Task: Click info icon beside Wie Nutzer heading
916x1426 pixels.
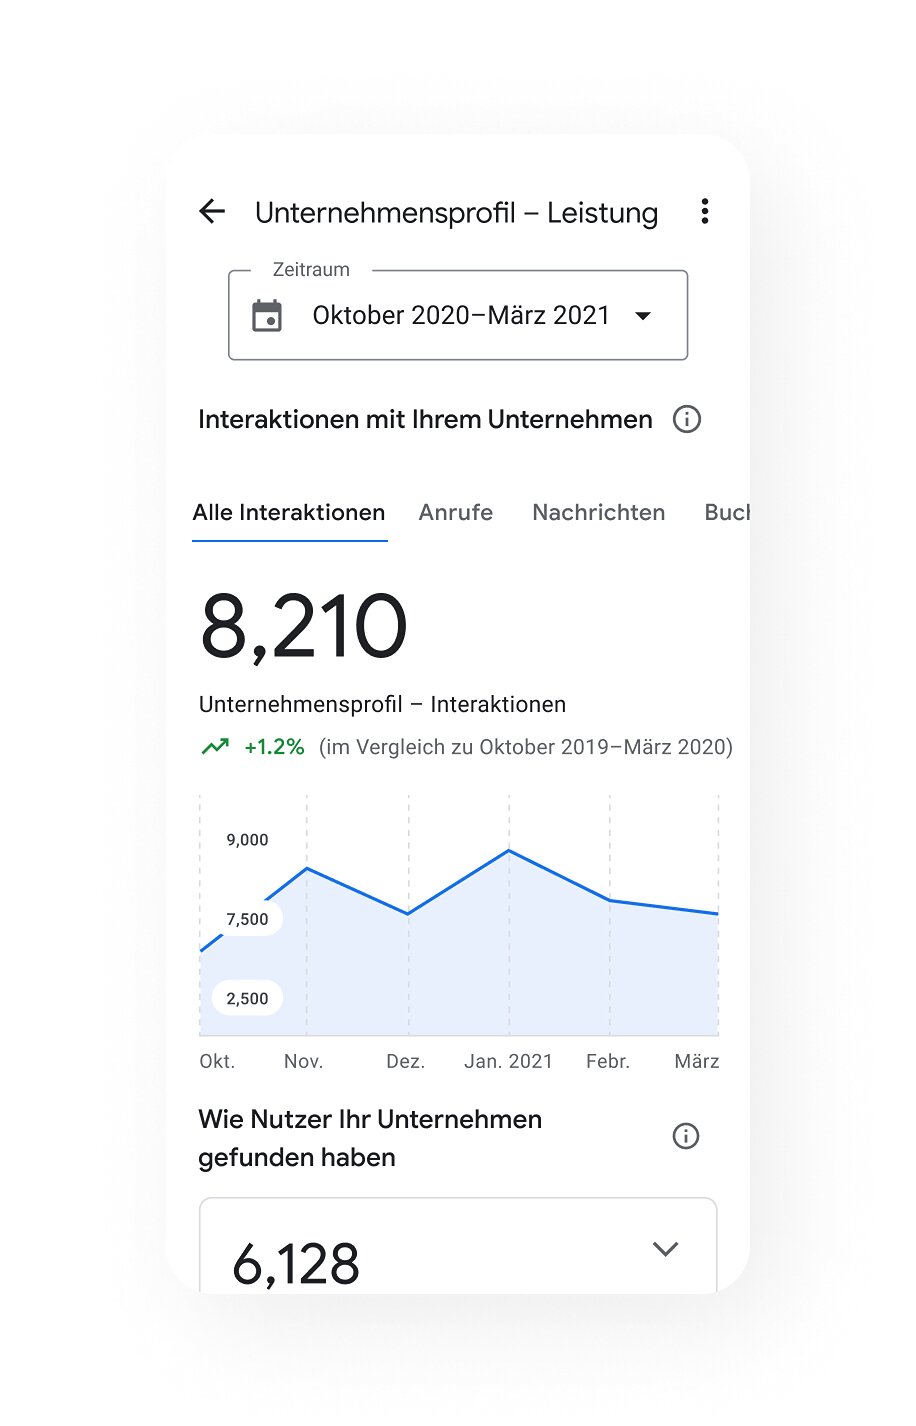Action: click(685, 1136)
